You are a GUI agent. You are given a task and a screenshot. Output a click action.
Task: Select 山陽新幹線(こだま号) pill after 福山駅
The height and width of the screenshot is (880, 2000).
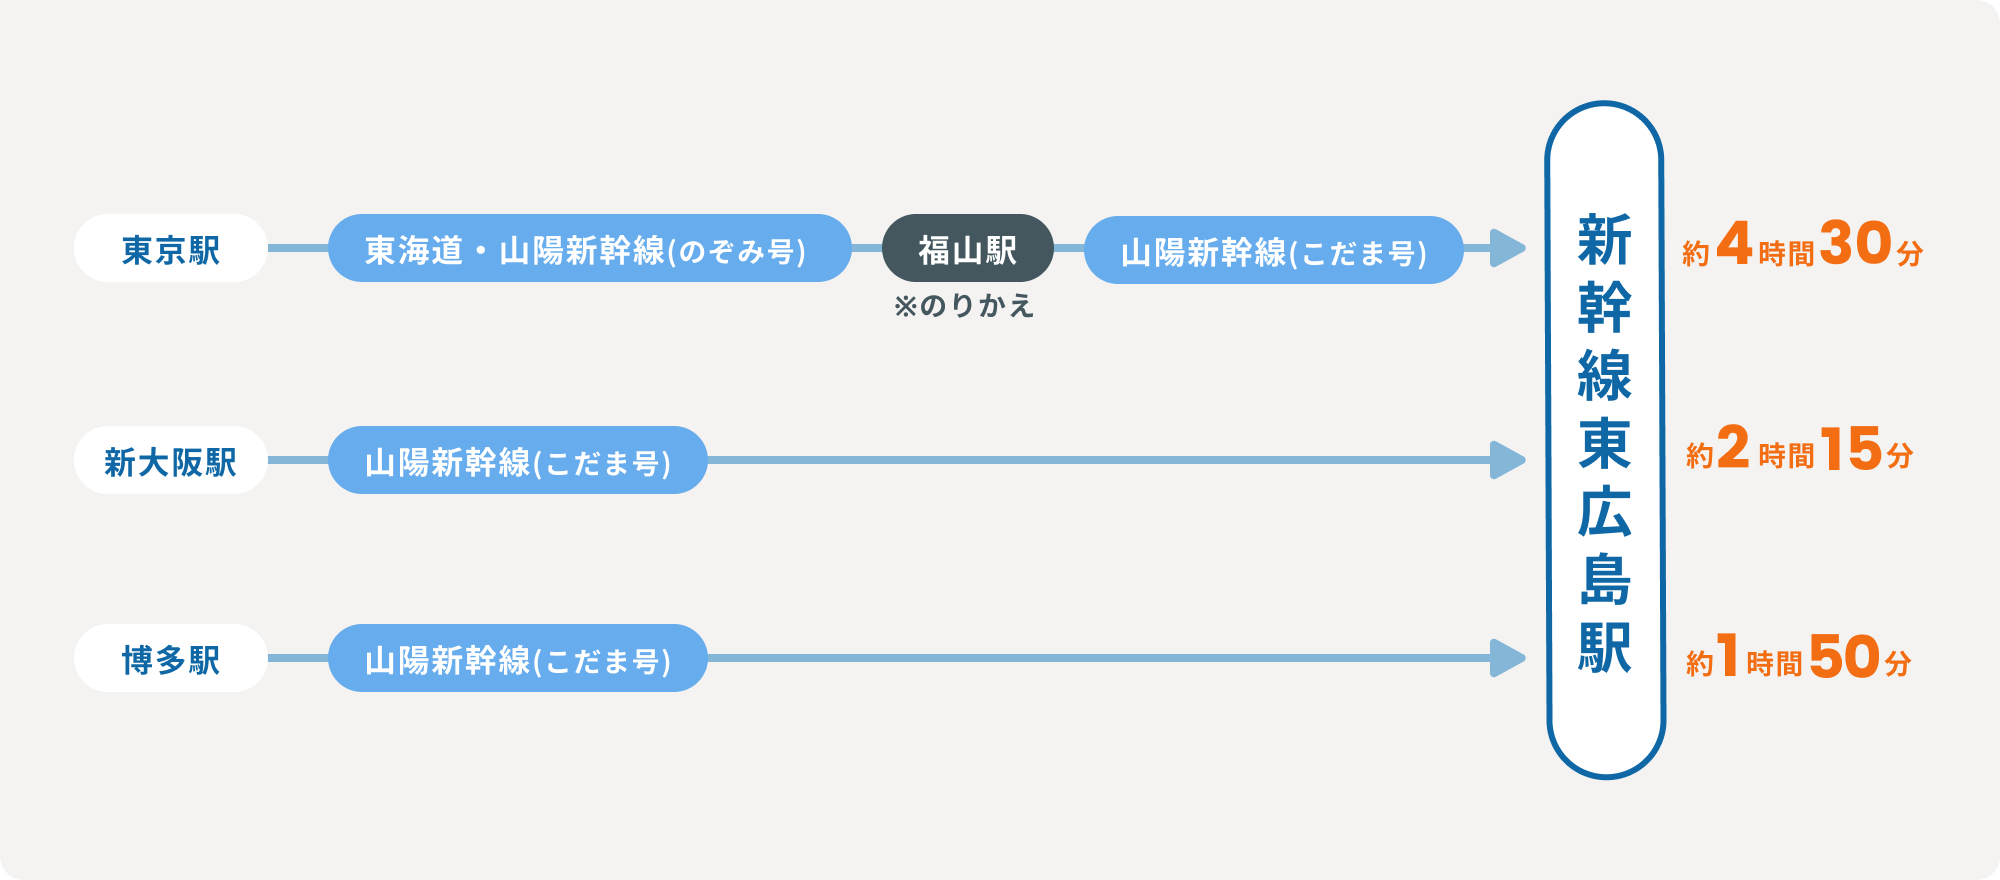pyautogui.click(x=1274, y=250)
